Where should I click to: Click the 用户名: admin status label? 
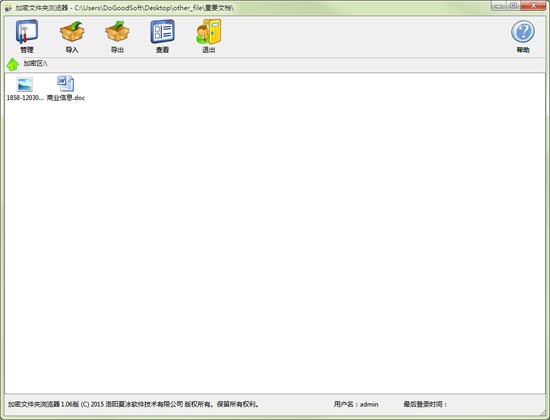pos(356,404)
